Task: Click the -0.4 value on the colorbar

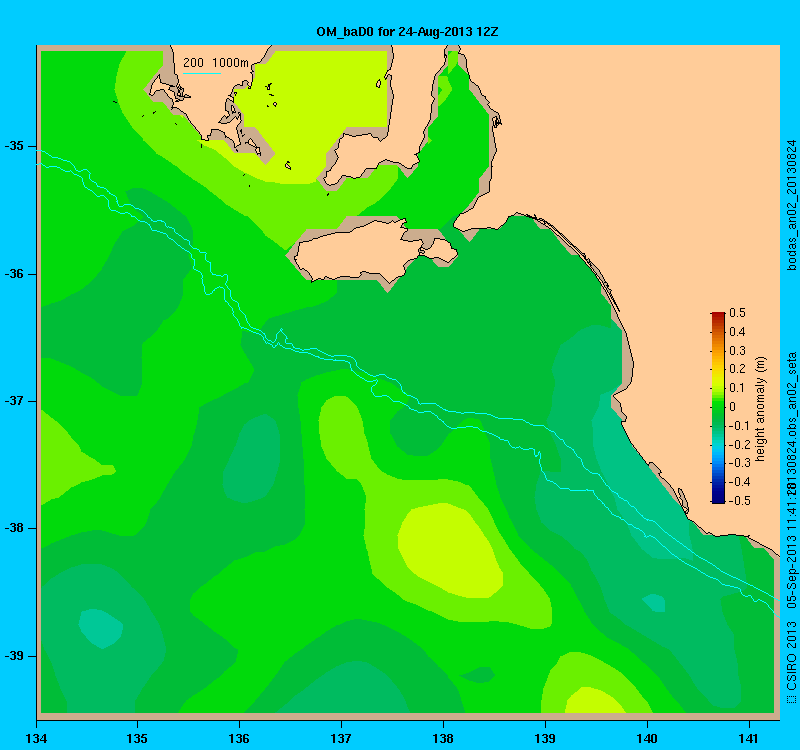Action: (x=738, y=482)
